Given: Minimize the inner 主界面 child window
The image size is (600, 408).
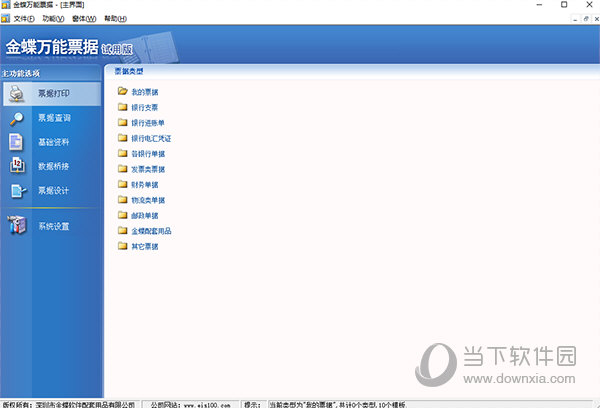Looking at the screenshot, I should click(x=576, y=19).
